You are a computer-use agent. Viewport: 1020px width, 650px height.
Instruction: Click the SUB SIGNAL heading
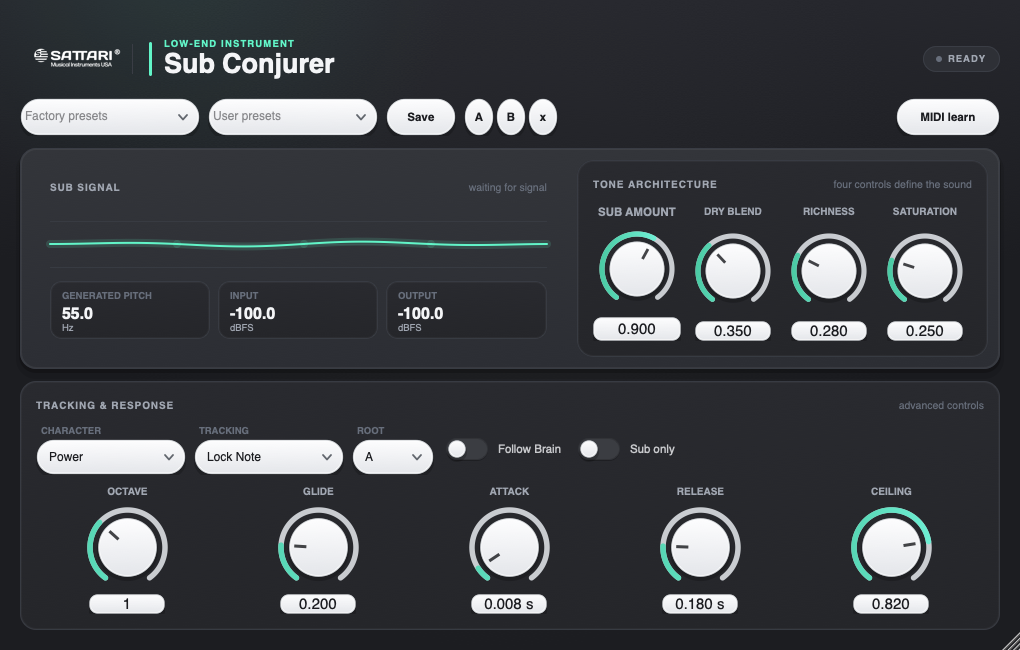coord(85,187)
